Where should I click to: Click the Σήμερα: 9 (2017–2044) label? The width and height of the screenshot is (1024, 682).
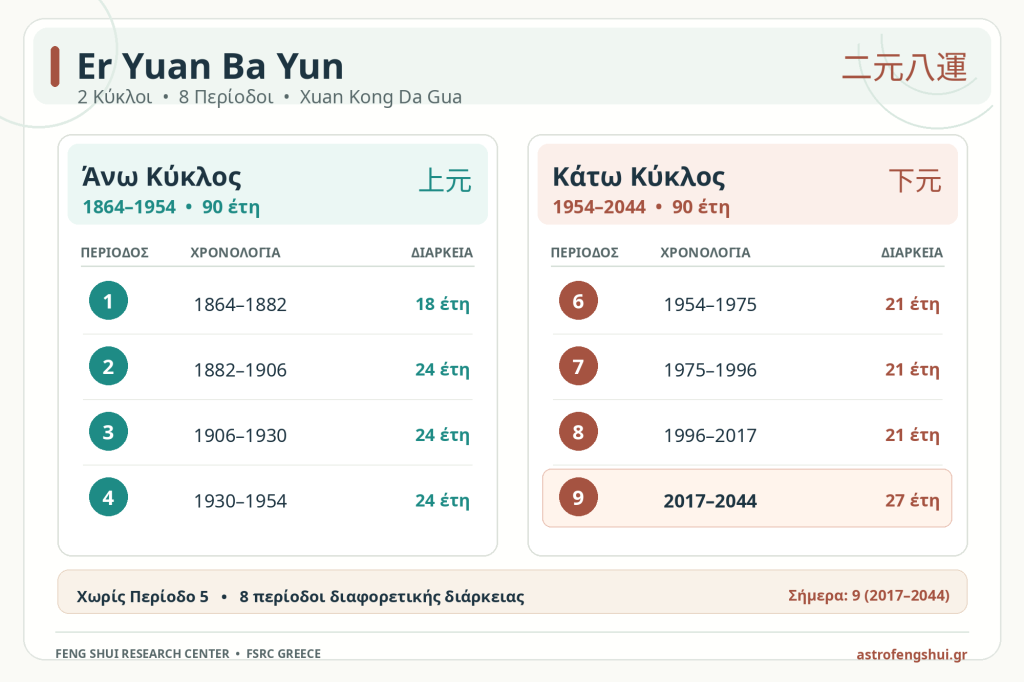[869, 595]
